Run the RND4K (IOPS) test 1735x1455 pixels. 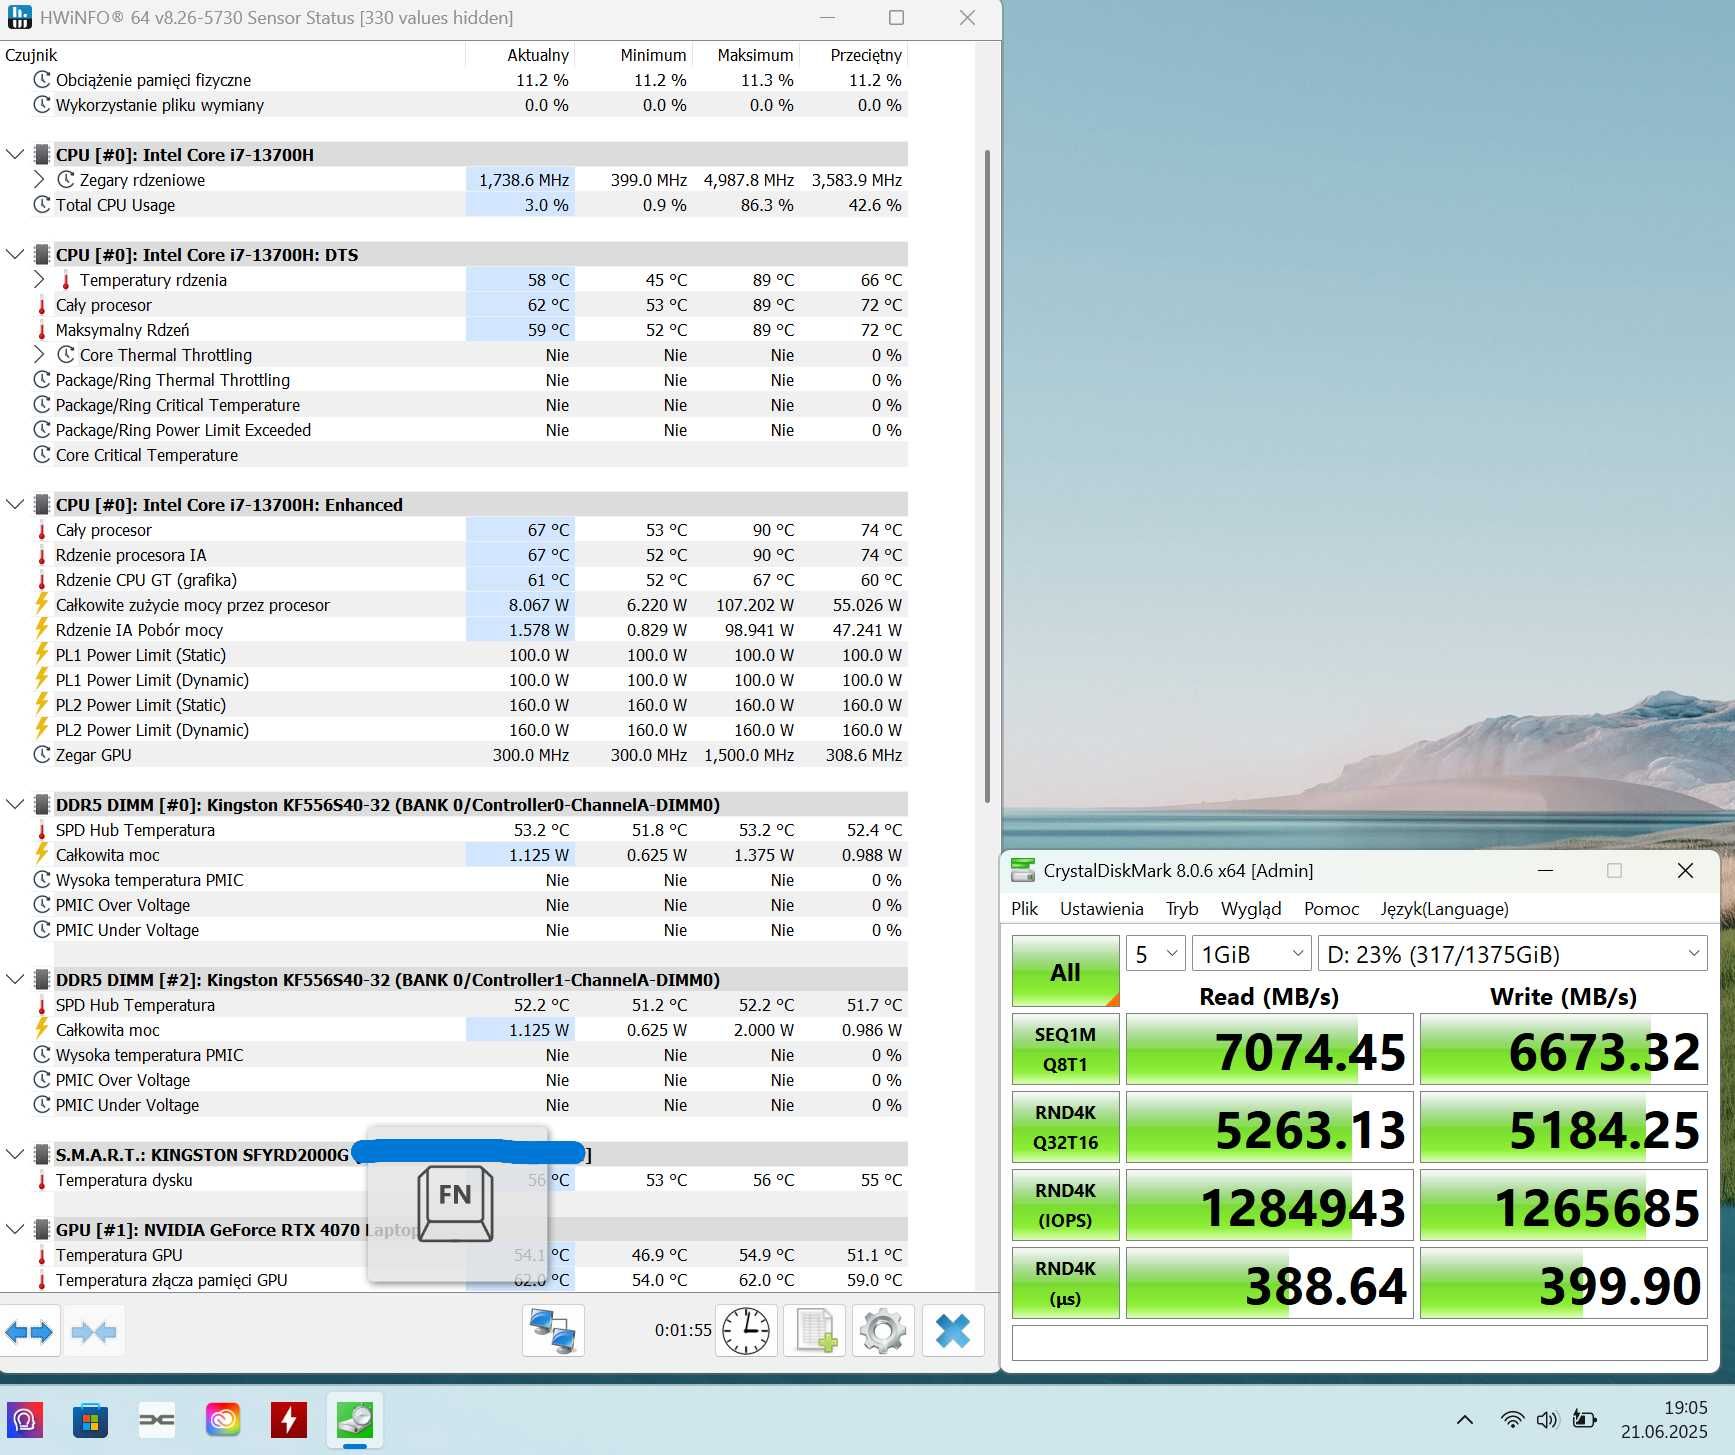(1065, 1205)
